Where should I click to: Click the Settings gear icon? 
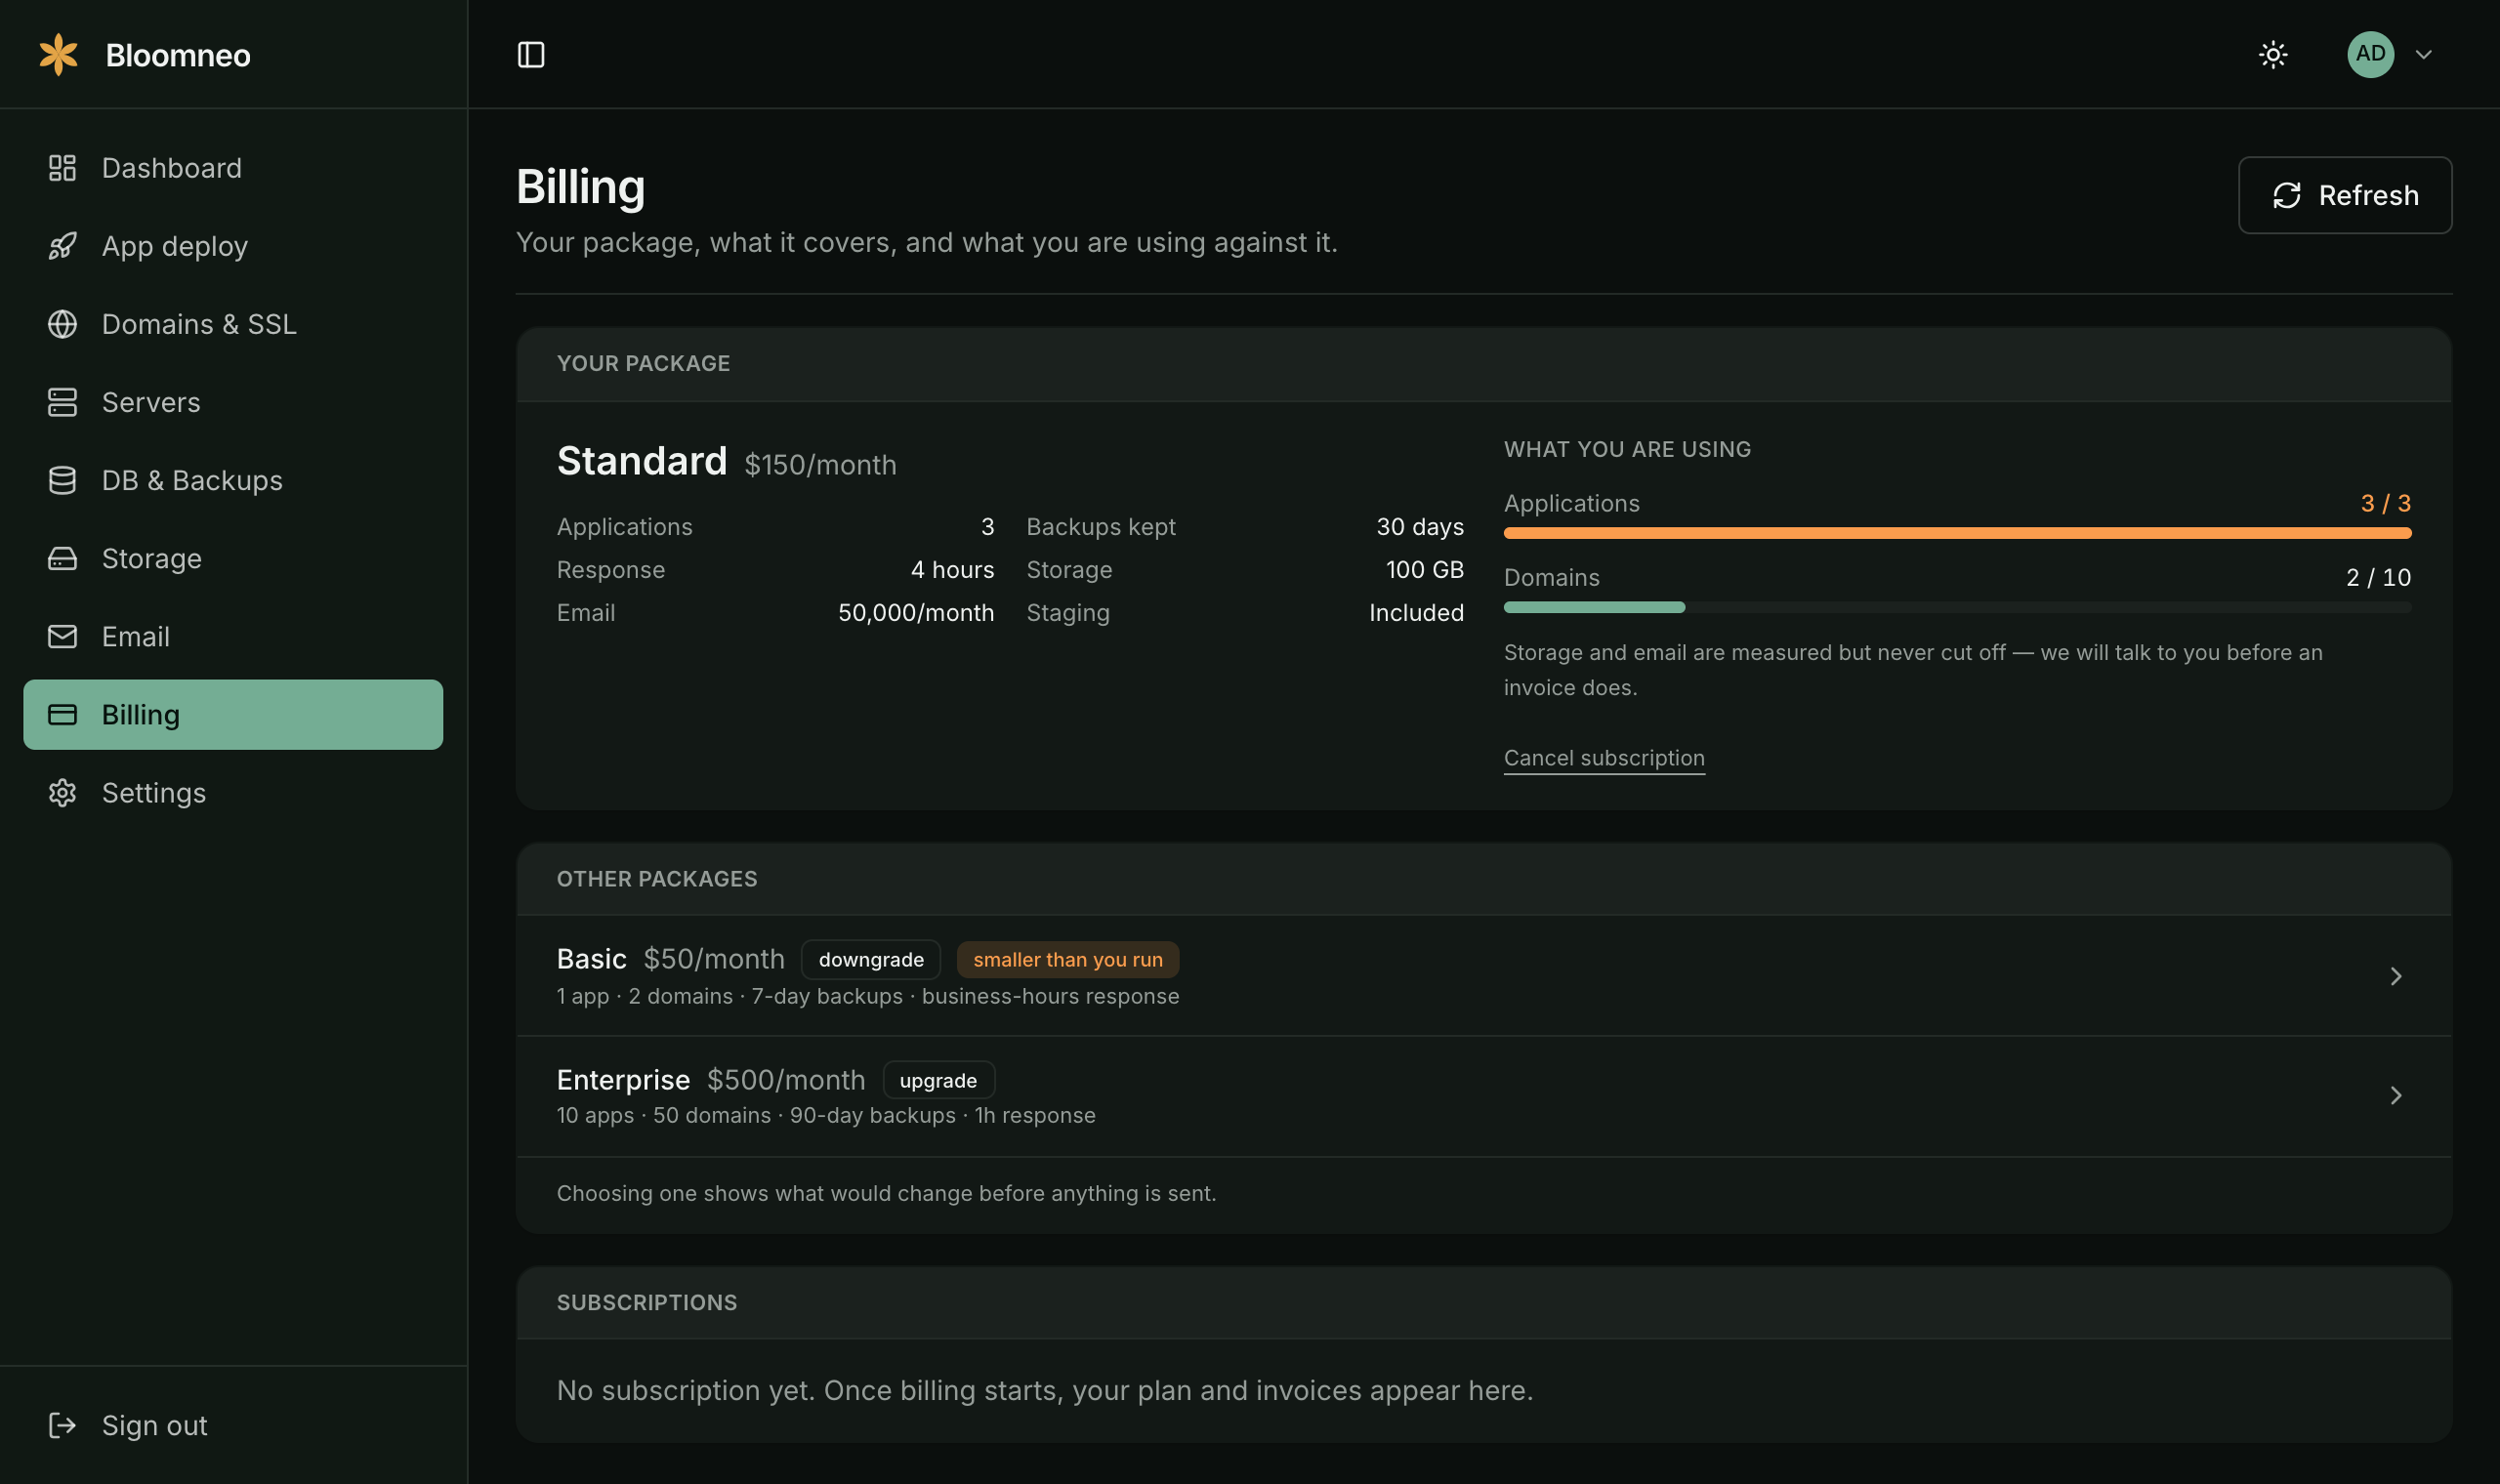[x=62, y=792]
